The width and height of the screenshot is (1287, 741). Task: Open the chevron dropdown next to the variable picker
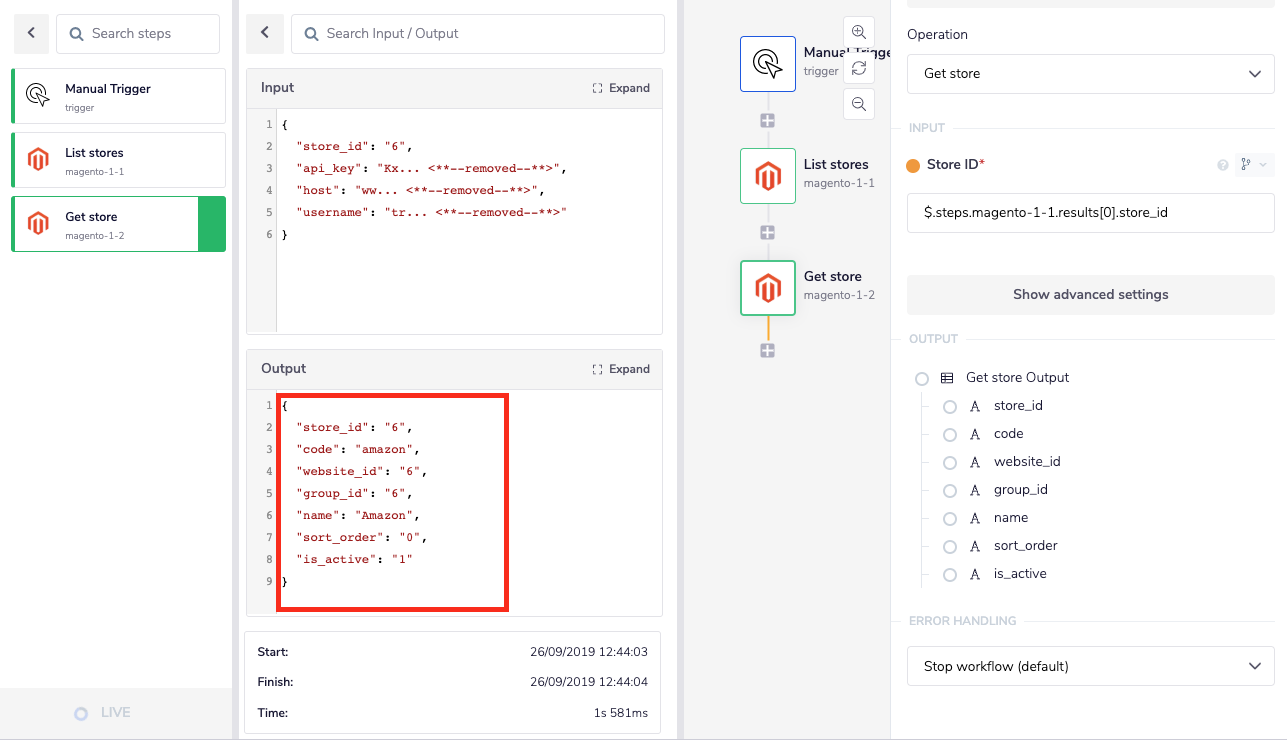coord(1261,164)
